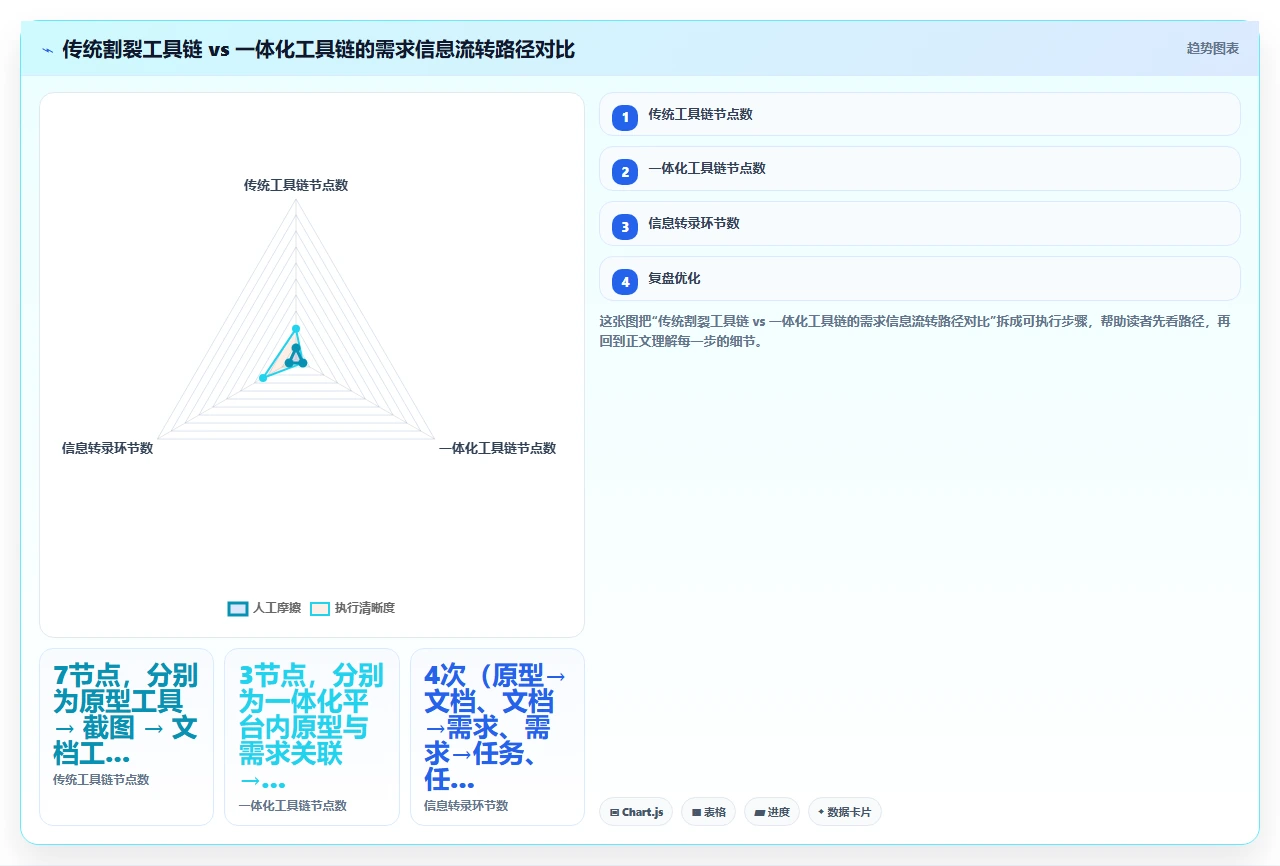Click the lower-left data point of 执行清晰度
The width and height of the screenshot is (1280, 866).
[x=263, y=377]
